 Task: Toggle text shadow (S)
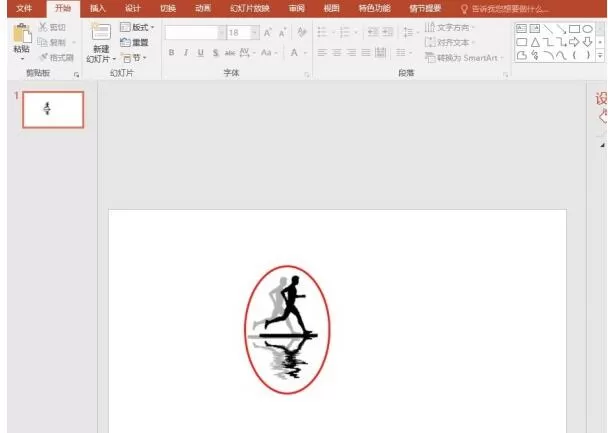pyautogui.click(x=216, y=52)
